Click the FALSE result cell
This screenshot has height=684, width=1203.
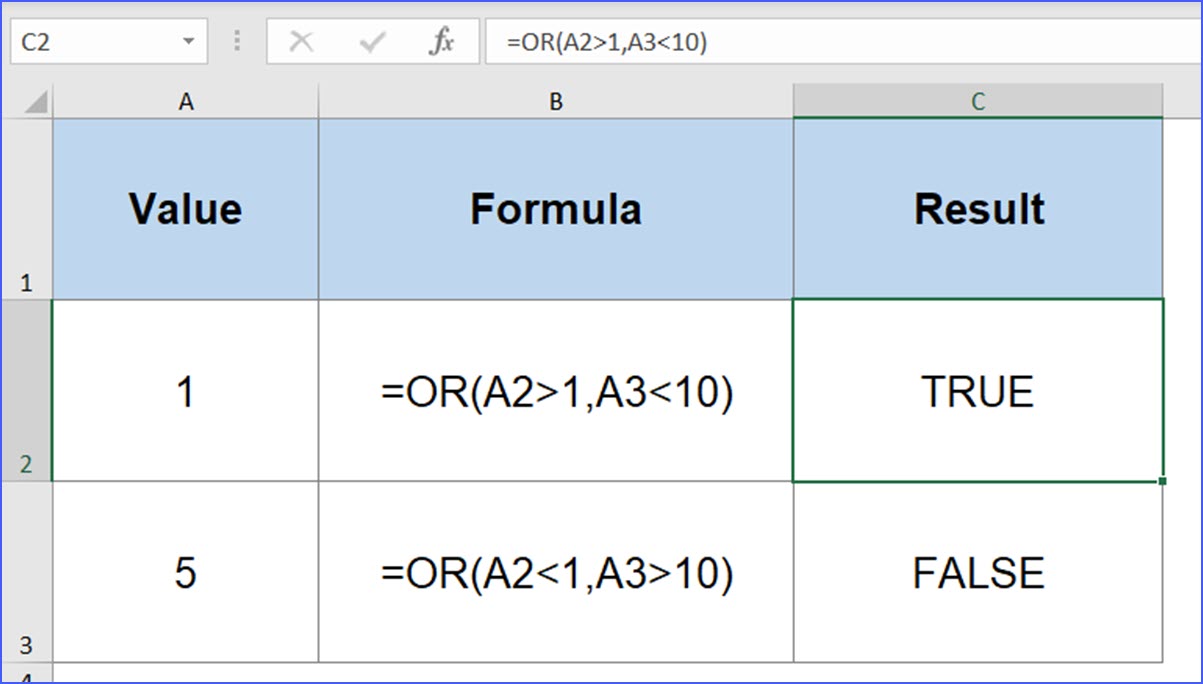point(978,573)
